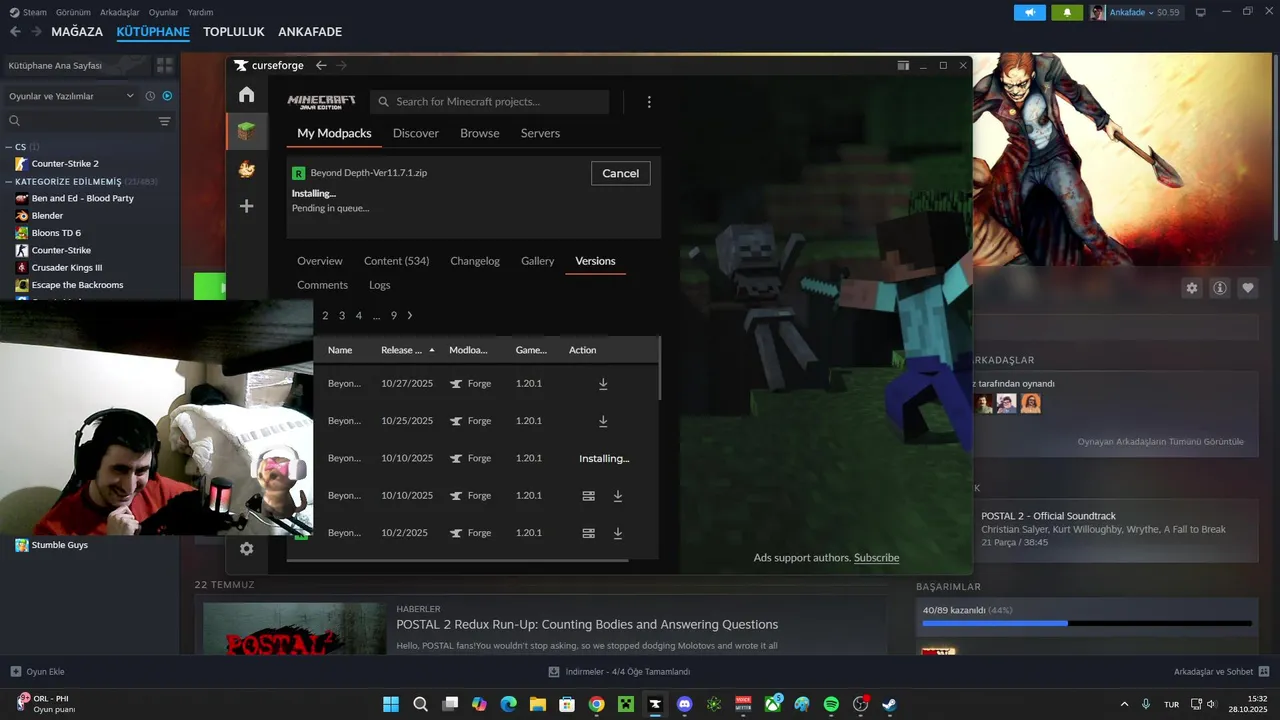Open the Arkadaşlar menu in Steam
Viewport: 1280px width, 720px height.
point(120,12)
